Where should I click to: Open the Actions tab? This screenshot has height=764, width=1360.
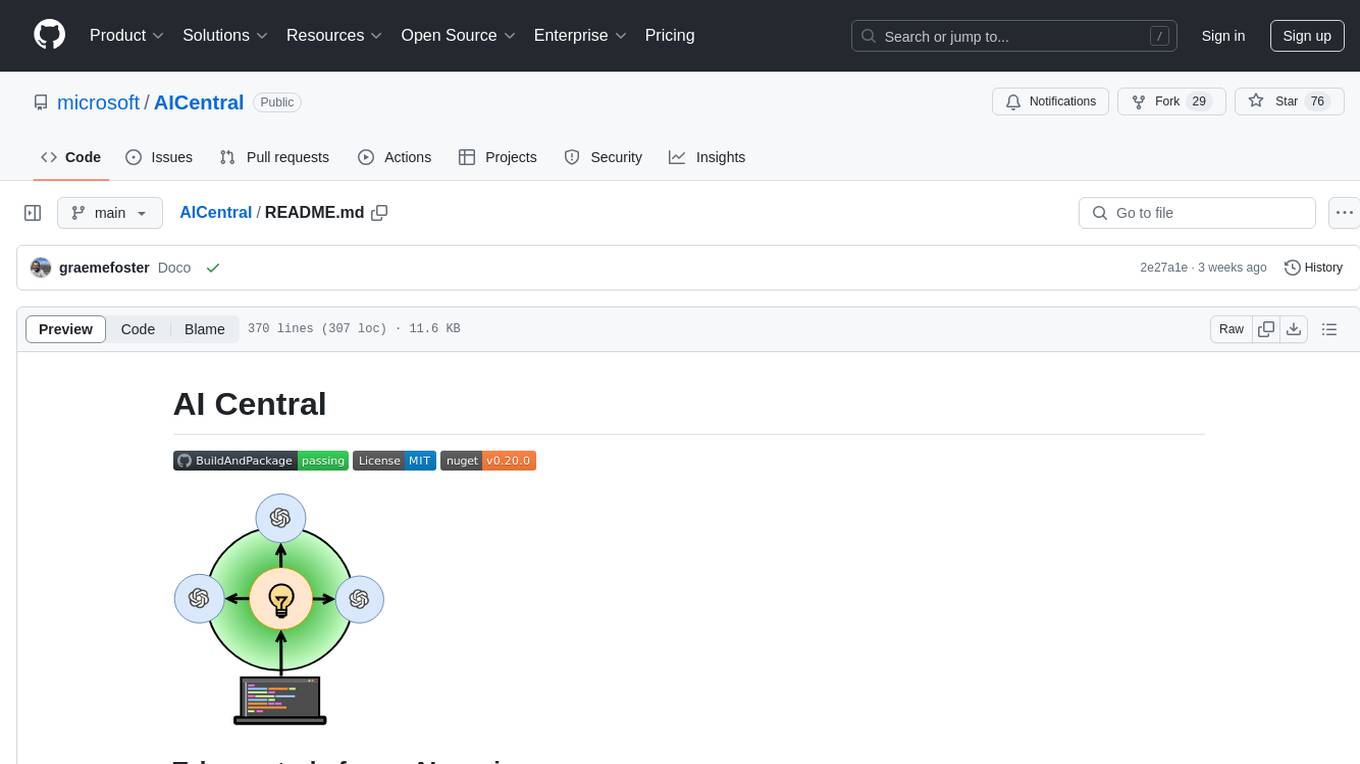394,157
